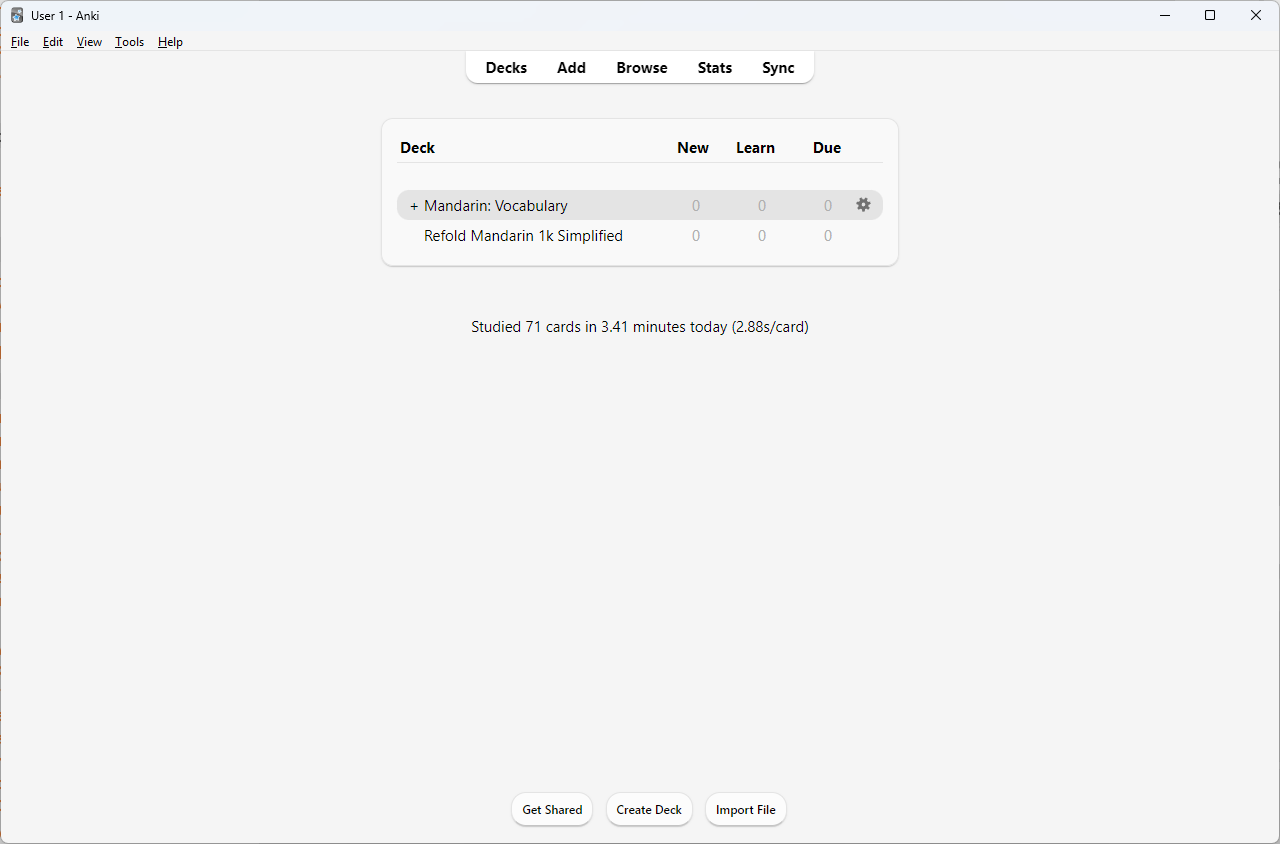This screenshot has width=1280, height=844.
Task: Close the Anki window
Action: [1256, 15]
